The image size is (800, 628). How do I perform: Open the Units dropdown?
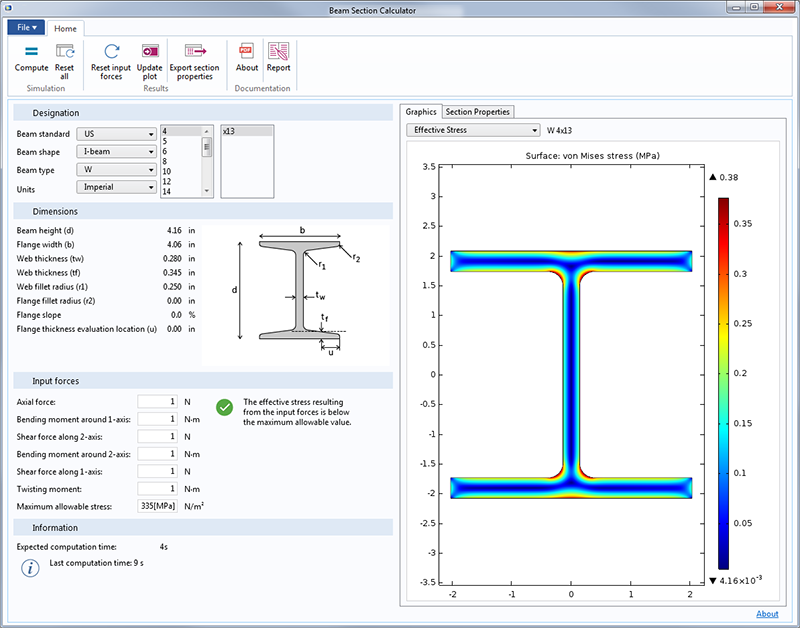click(x=116, y=187)
